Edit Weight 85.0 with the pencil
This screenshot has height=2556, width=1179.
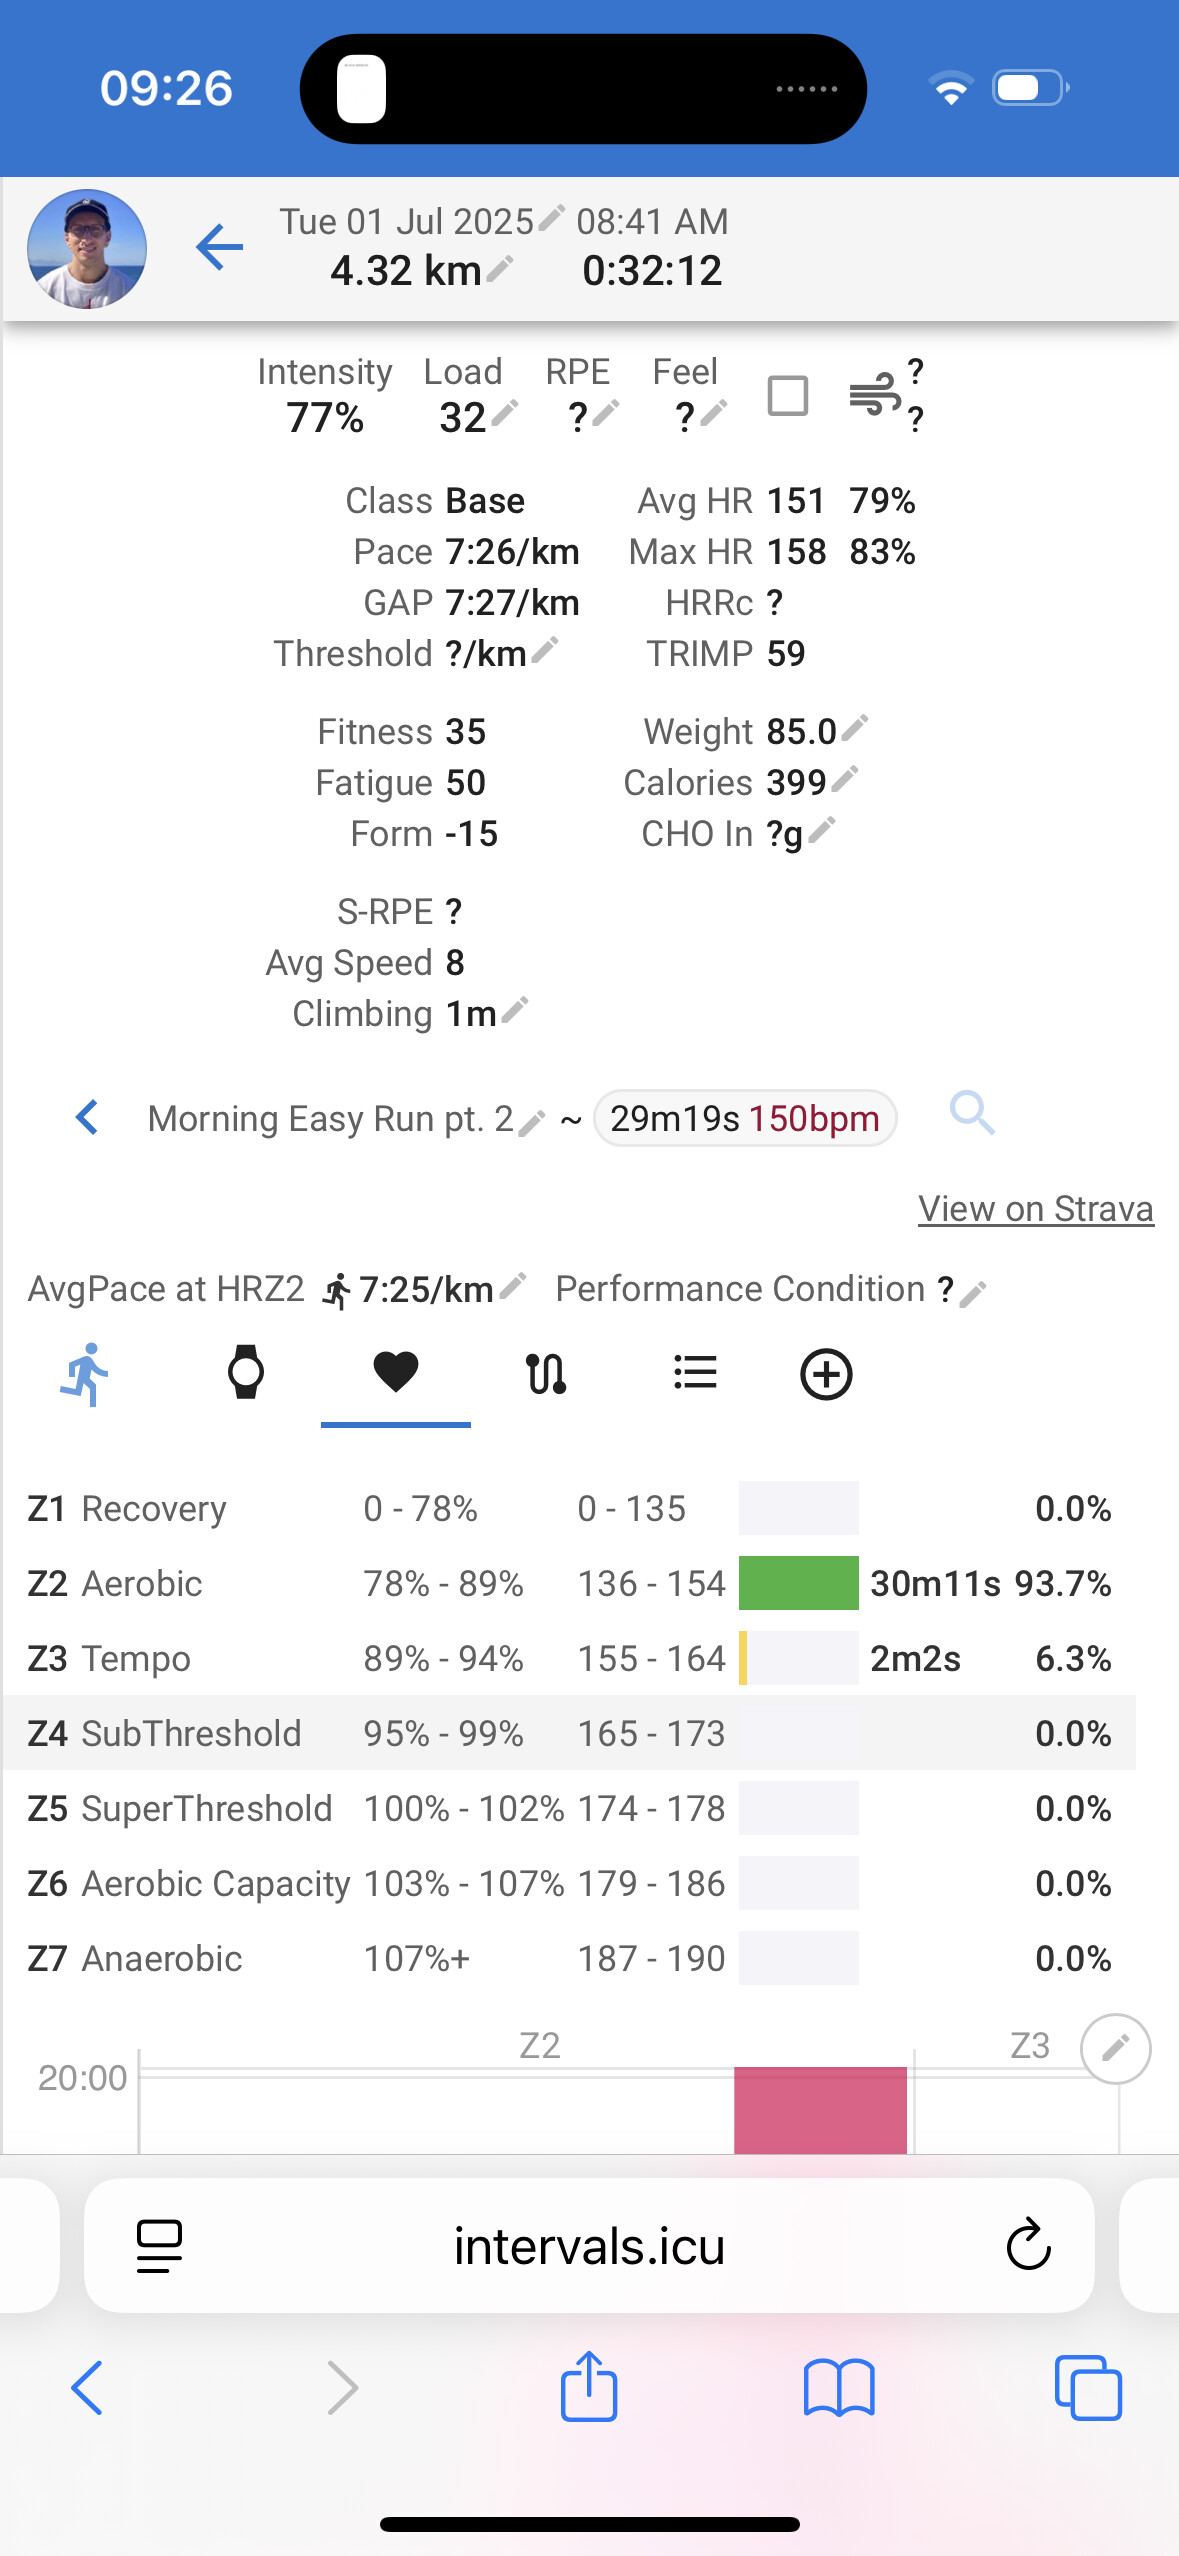tap(855, 728)
